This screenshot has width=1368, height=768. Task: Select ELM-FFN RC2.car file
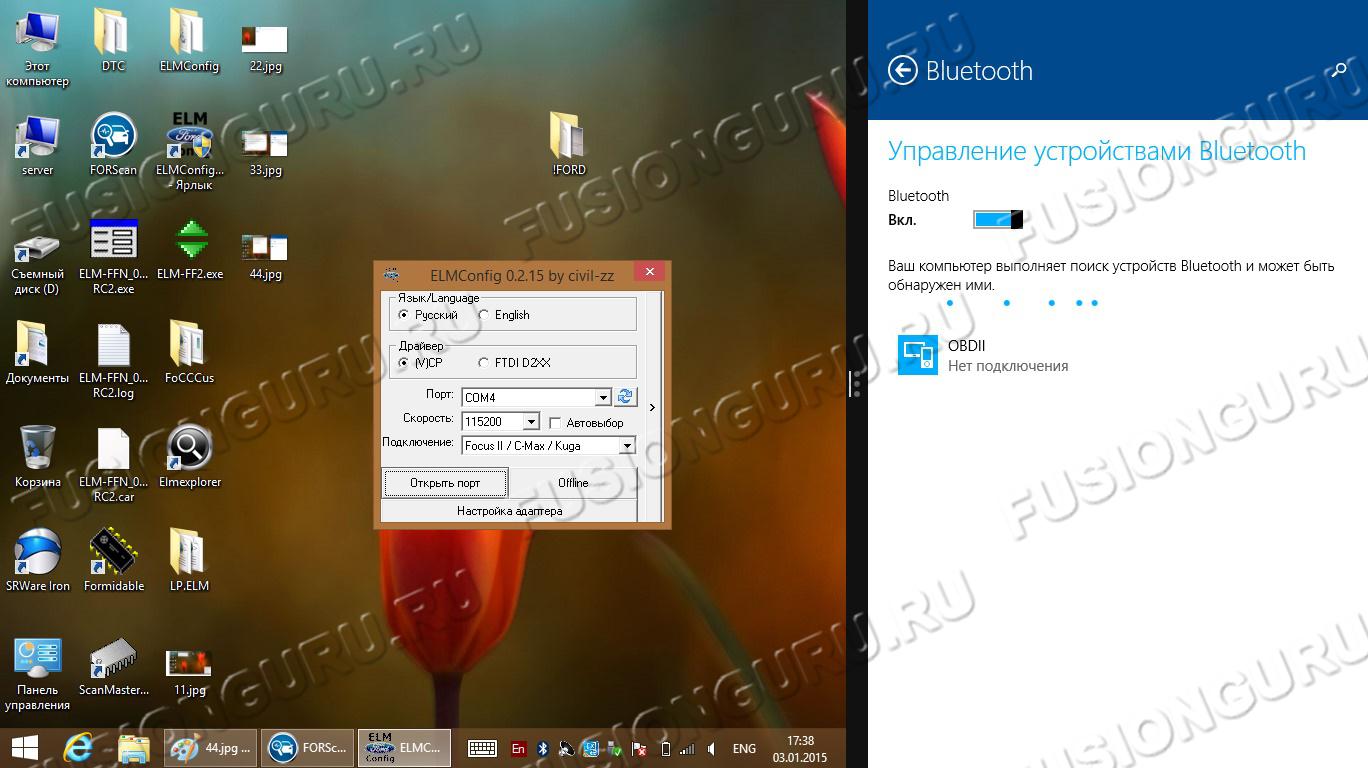click(x=113, y=465)
